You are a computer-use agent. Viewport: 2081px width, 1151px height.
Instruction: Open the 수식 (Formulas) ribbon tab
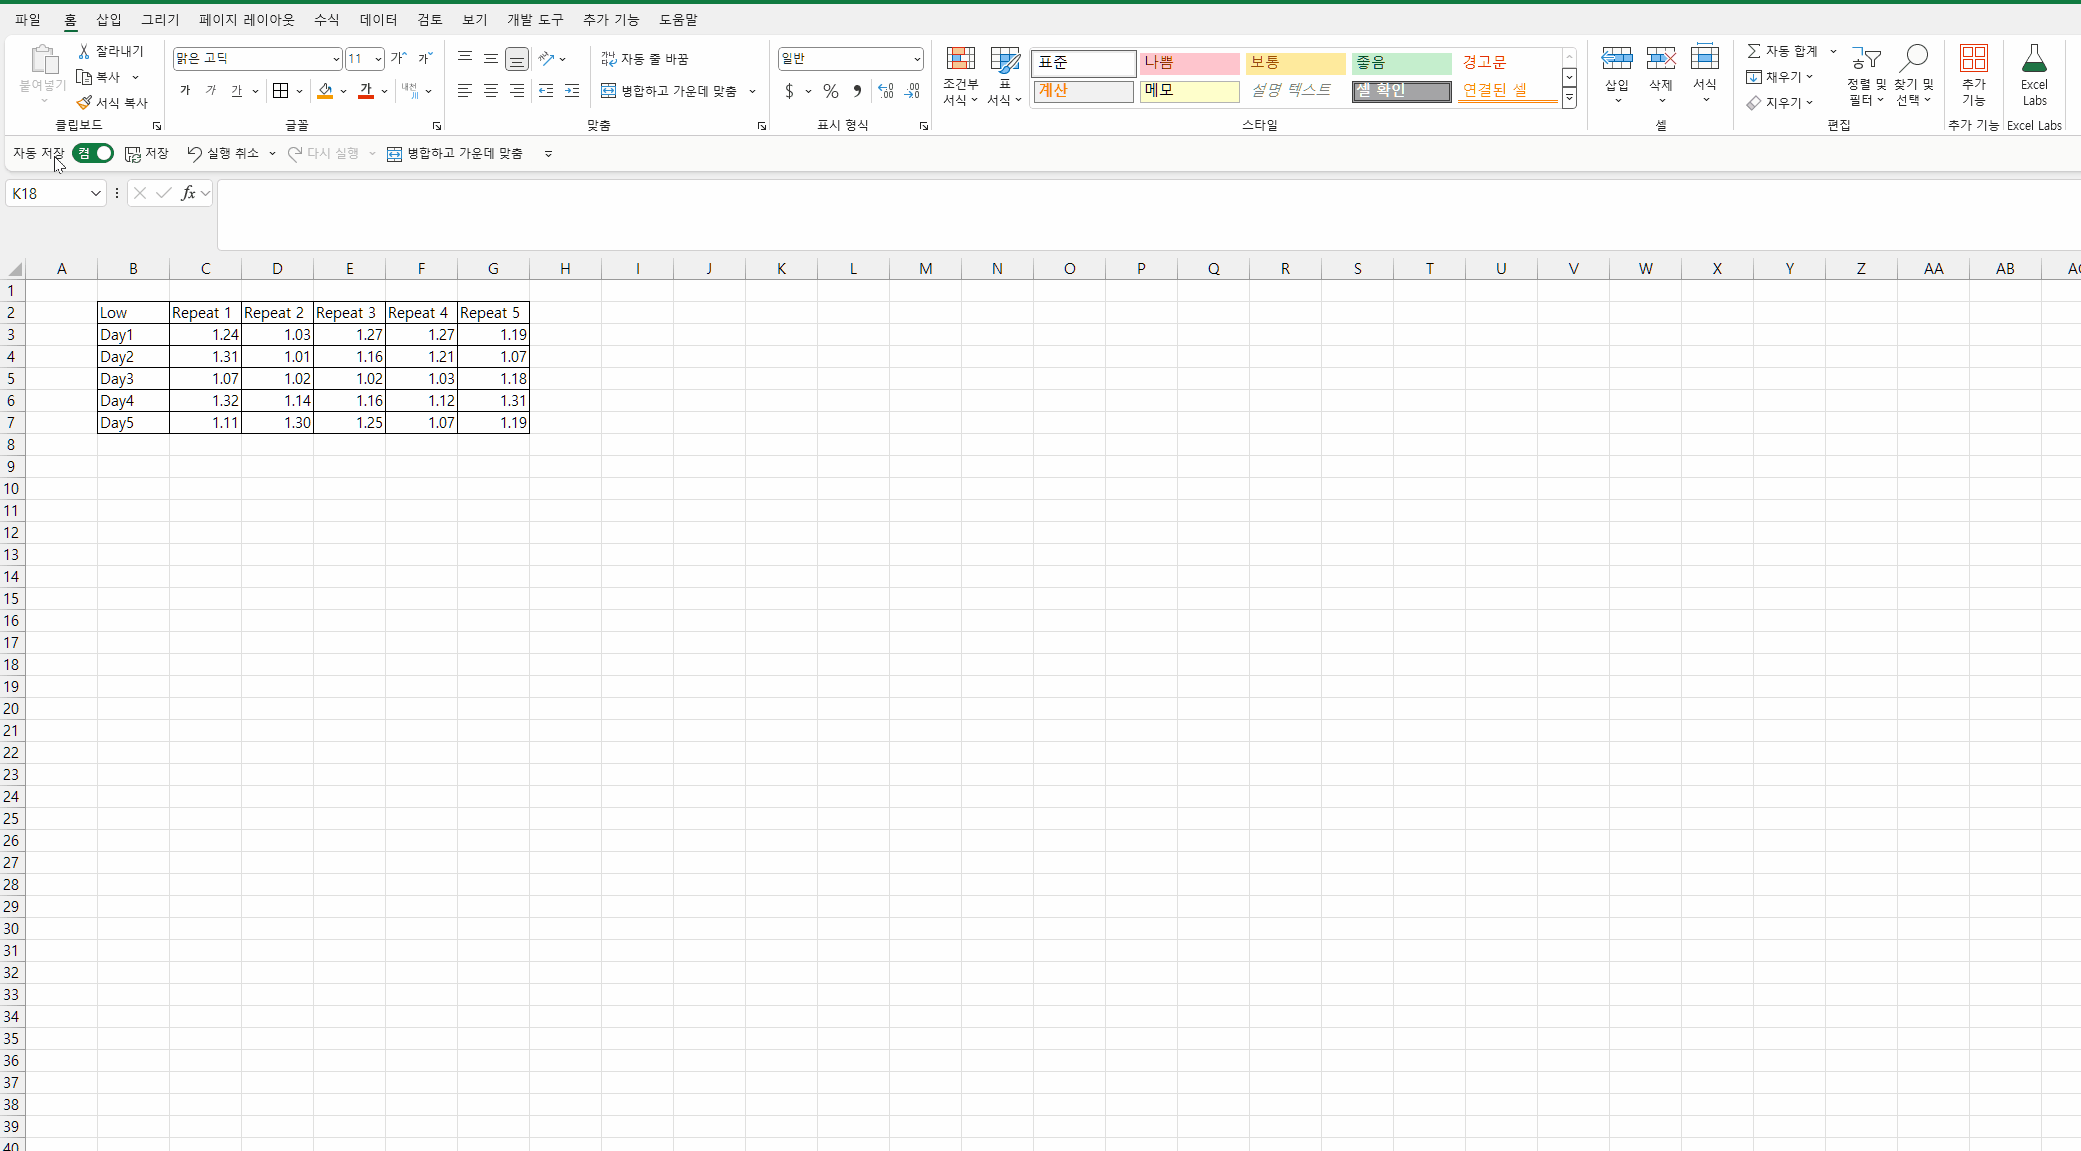point(326,19)
